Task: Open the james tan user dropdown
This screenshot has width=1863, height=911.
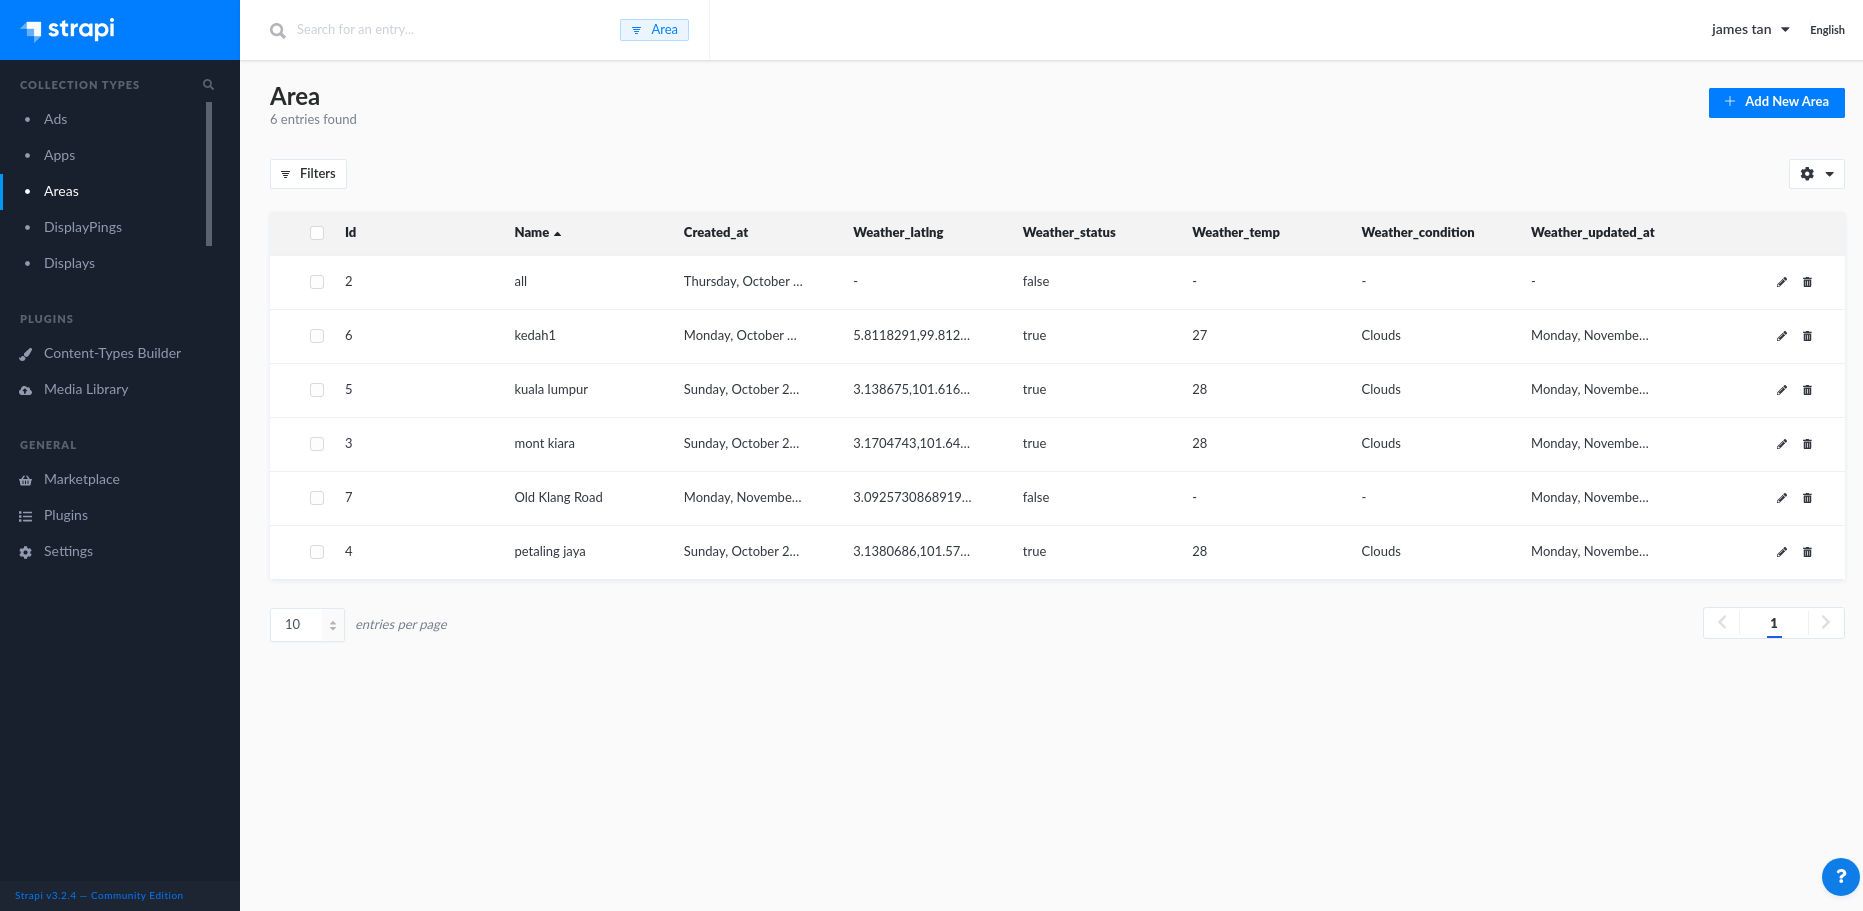Action: (x=1749, y=30)
